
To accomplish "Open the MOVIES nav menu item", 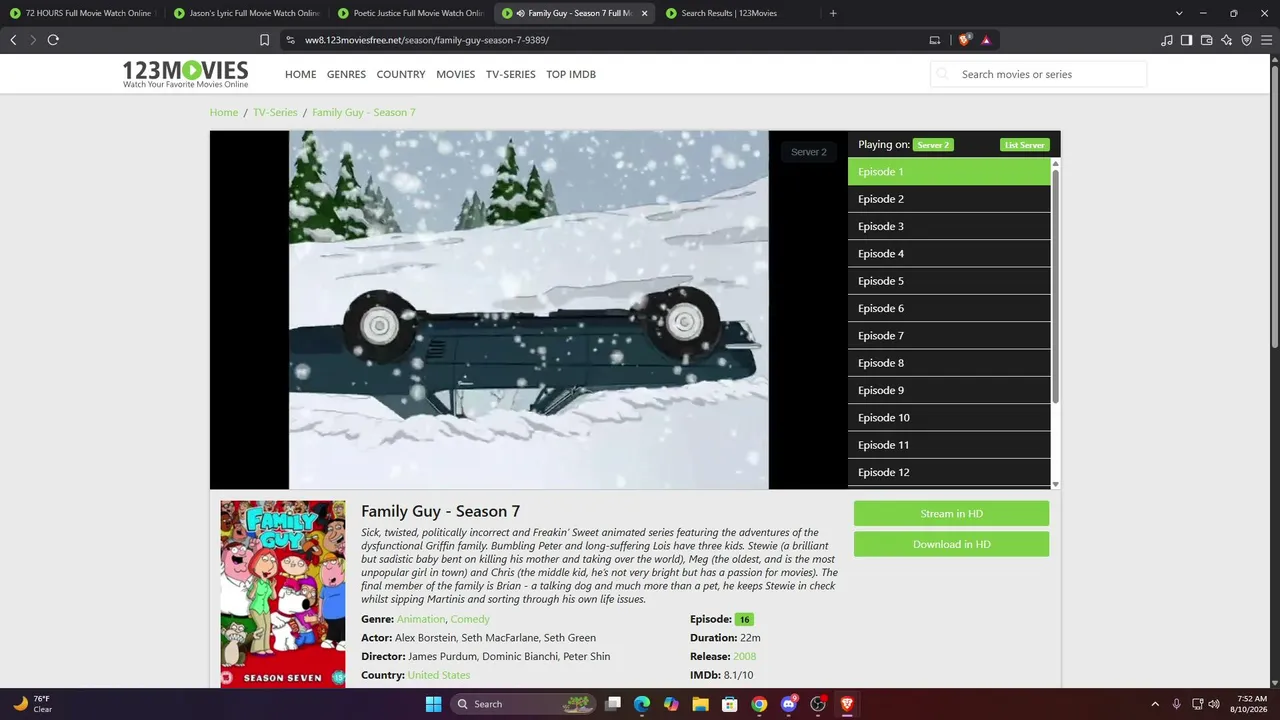I will click(x=456, y=74).
